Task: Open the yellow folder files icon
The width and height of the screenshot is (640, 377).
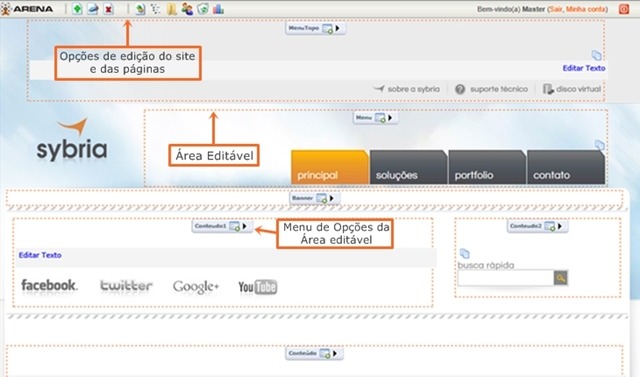Action: pos(171,9)
